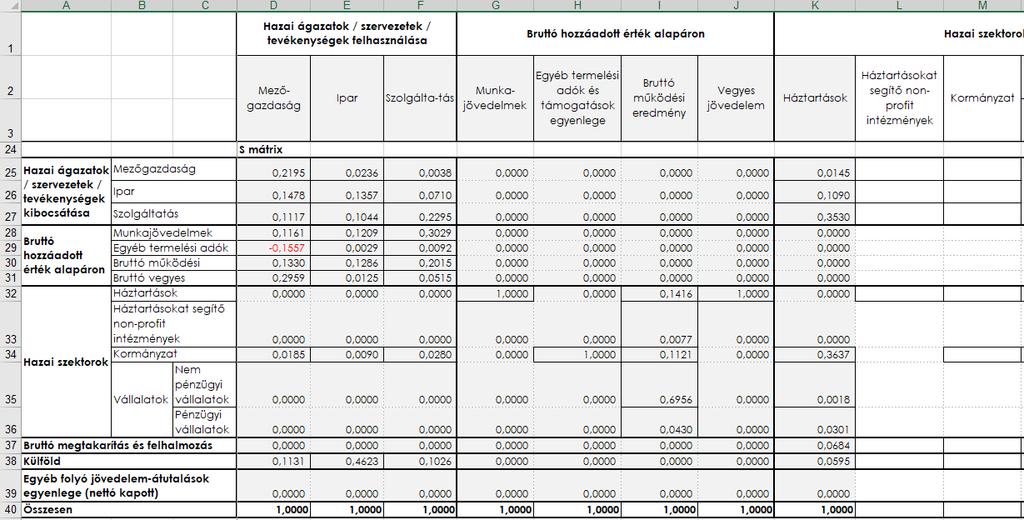1024x520 pixels.
Task: Select the cell containing 0,1131
Action: click(x=274, y=461)
